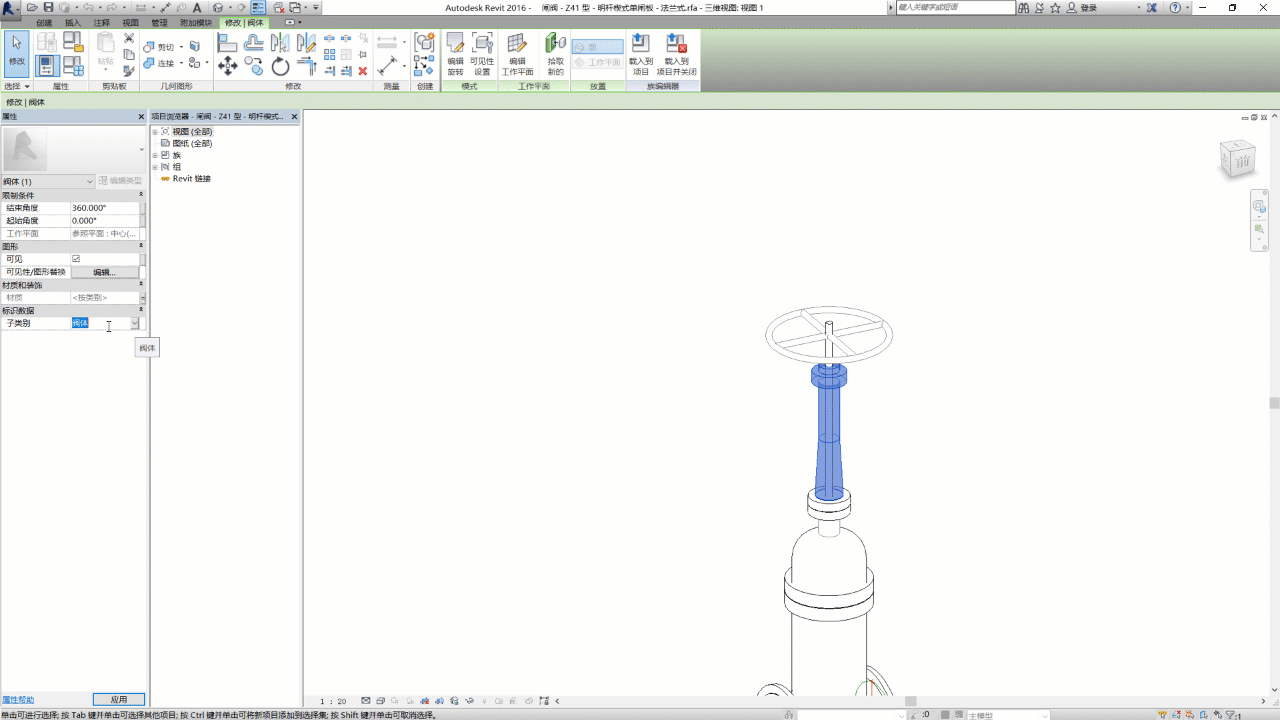Open the 子类别 subcategory dropdown arrow

134,323
